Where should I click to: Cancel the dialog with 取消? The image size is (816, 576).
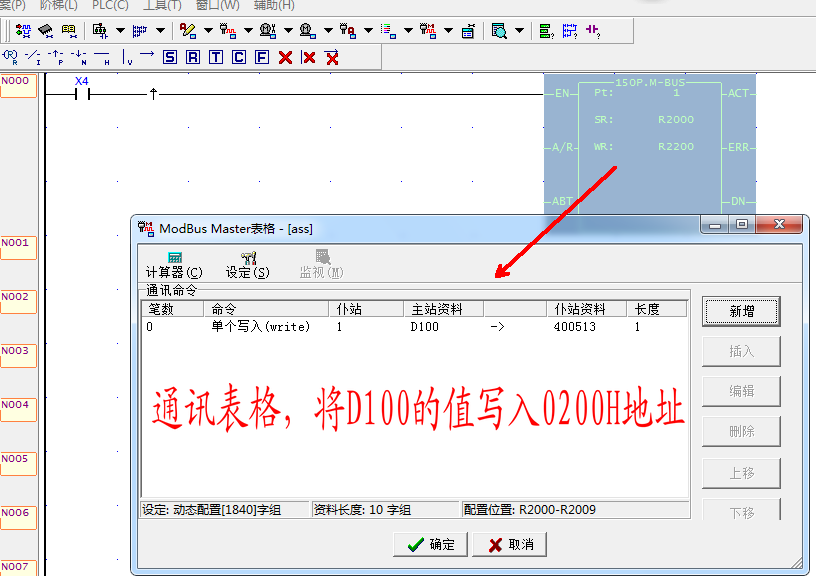coord(510,545)
